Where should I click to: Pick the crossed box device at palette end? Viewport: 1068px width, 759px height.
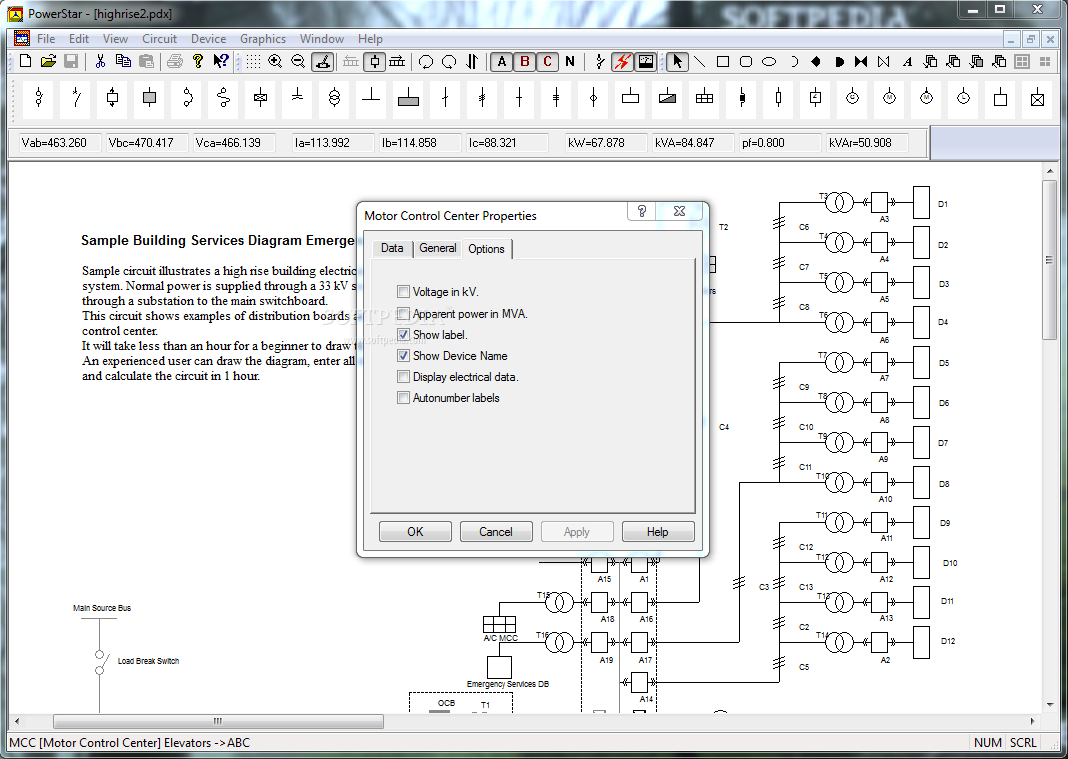[1037, 98]
